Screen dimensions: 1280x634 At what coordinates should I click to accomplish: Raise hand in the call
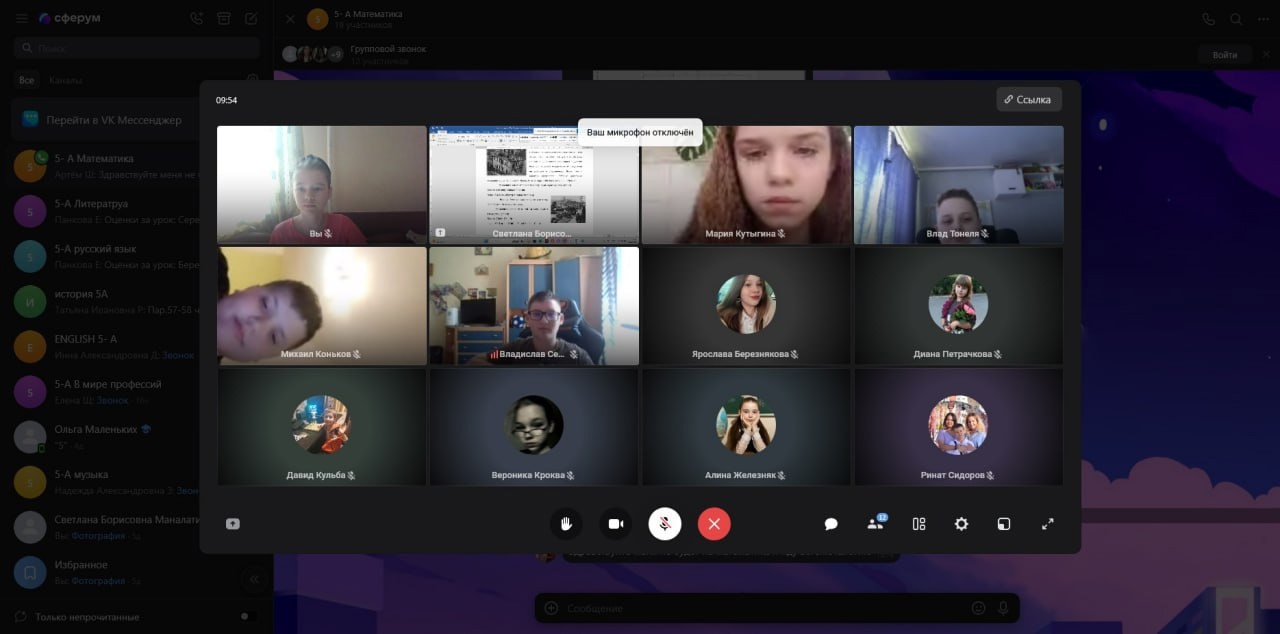566,524
